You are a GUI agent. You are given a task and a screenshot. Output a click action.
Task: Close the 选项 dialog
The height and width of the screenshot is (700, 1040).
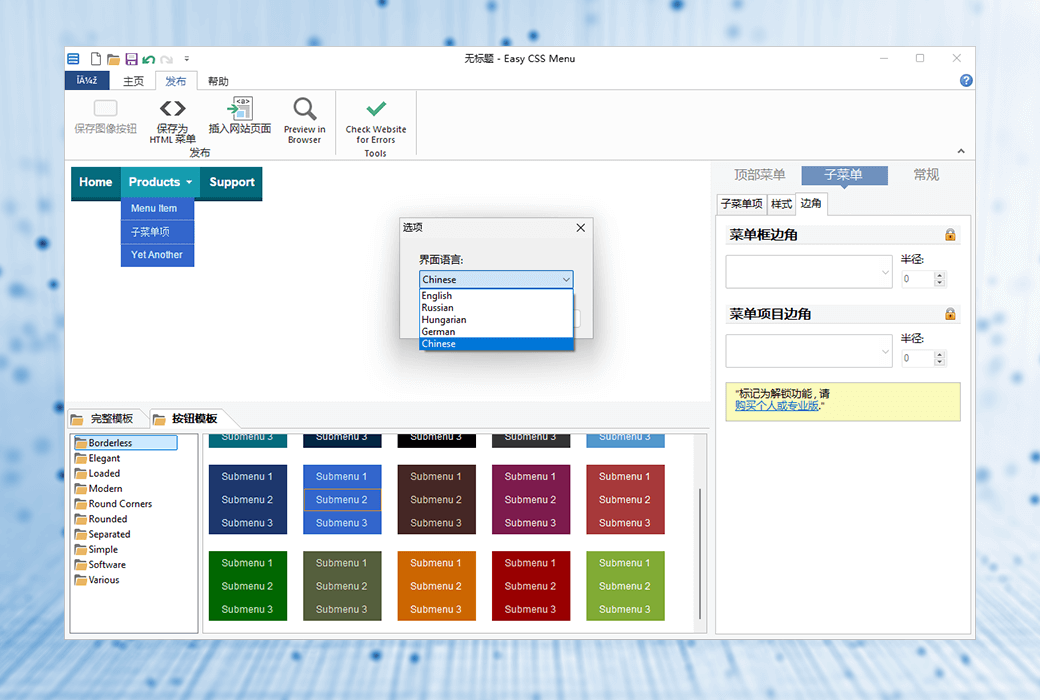[x=580, y=228]
